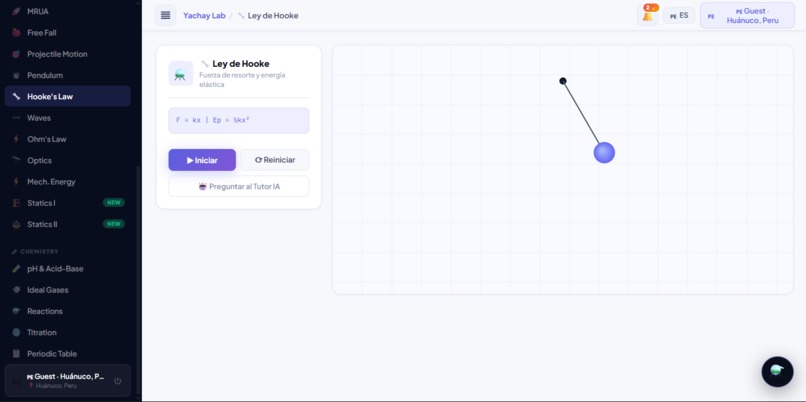Viewport: 806px width, 402px height.
Task: Click the Mech. Energy icon
Action: (16, 182)
